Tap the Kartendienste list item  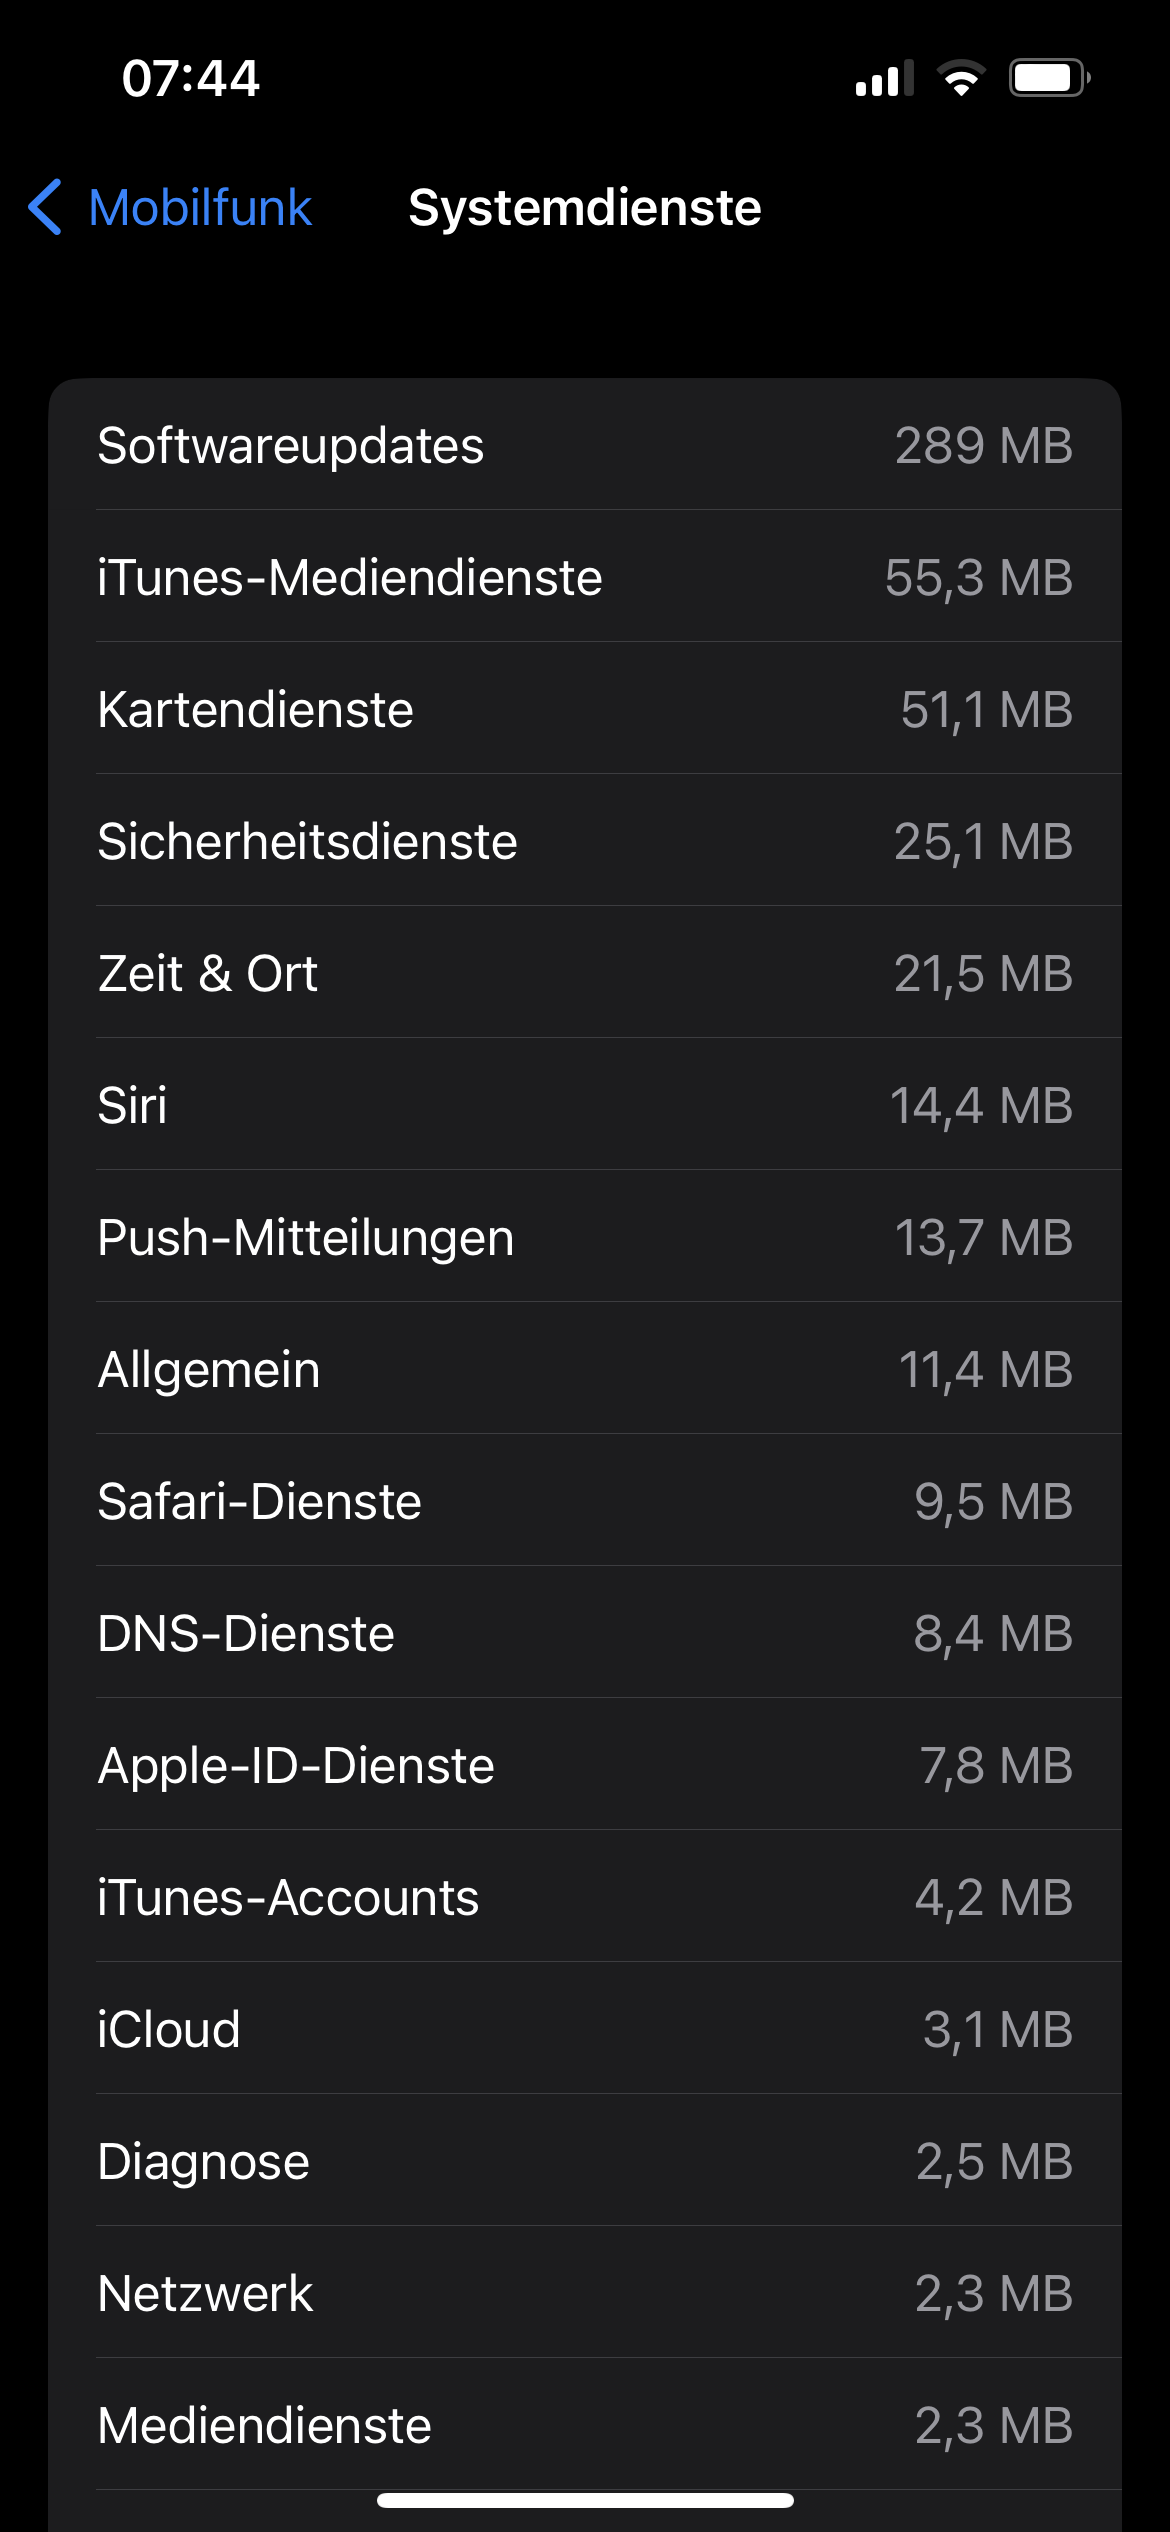point(584,709)
